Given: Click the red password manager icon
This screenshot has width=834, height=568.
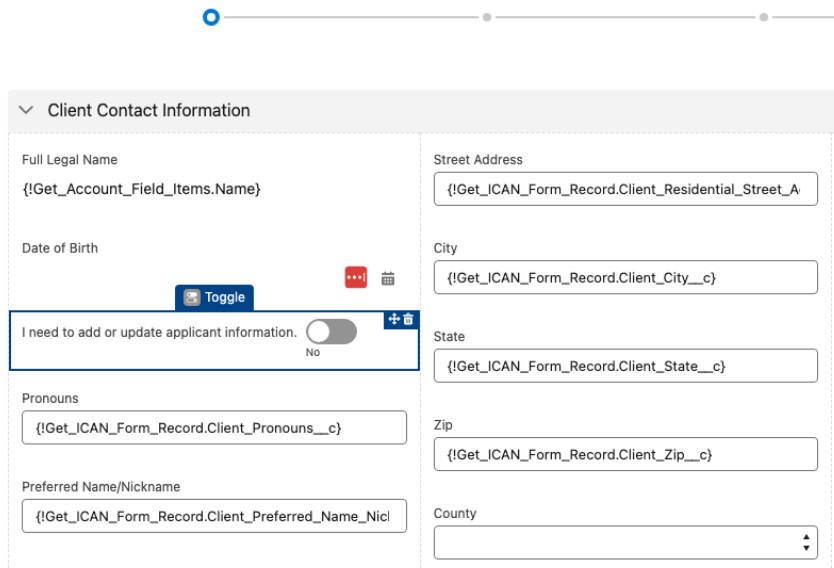Looking at the screenshot, I should tap(356, 277).
